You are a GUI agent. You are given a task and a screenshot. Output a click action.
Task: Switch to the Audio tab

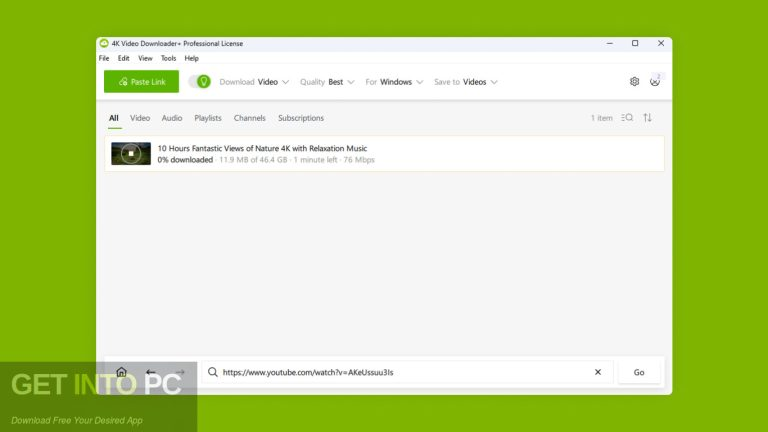coord(172,118)
